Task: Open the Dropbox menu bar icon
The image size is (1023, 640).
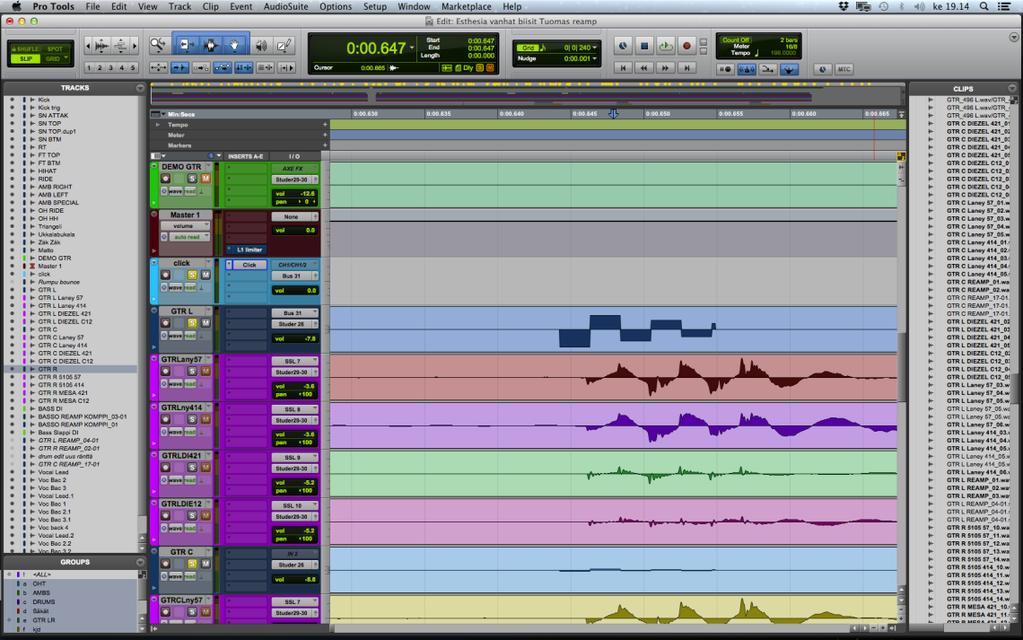Action: 844,7
